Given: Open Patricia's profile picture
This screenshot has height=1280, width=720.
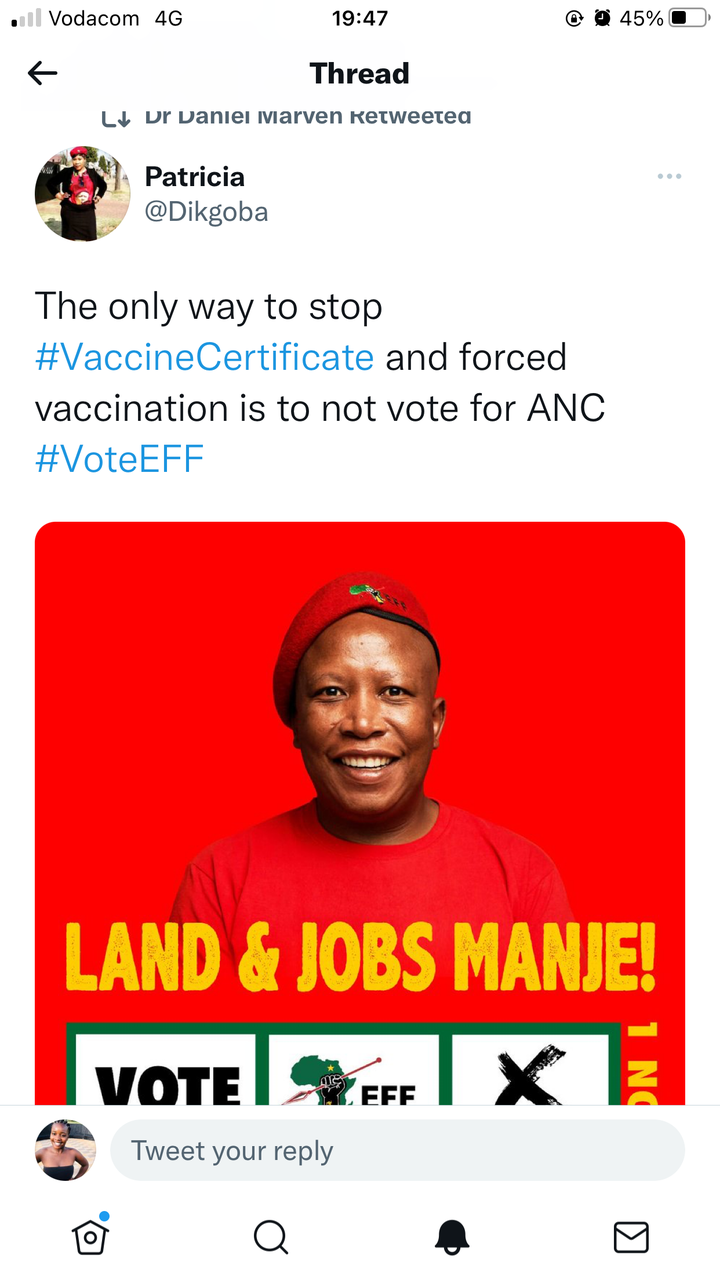Looking at the screenshot, I should coord(83,194).
